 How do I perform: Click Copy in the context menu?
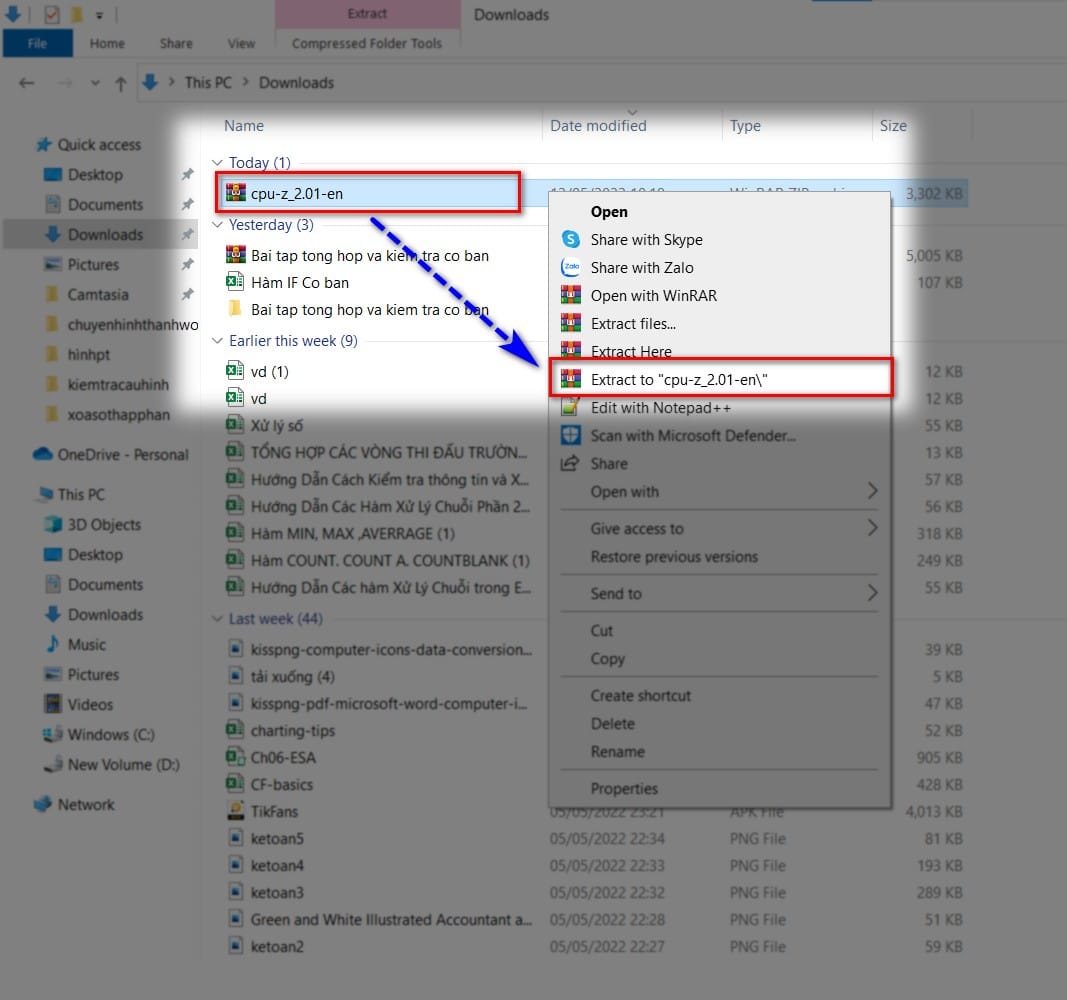[608, 659]
